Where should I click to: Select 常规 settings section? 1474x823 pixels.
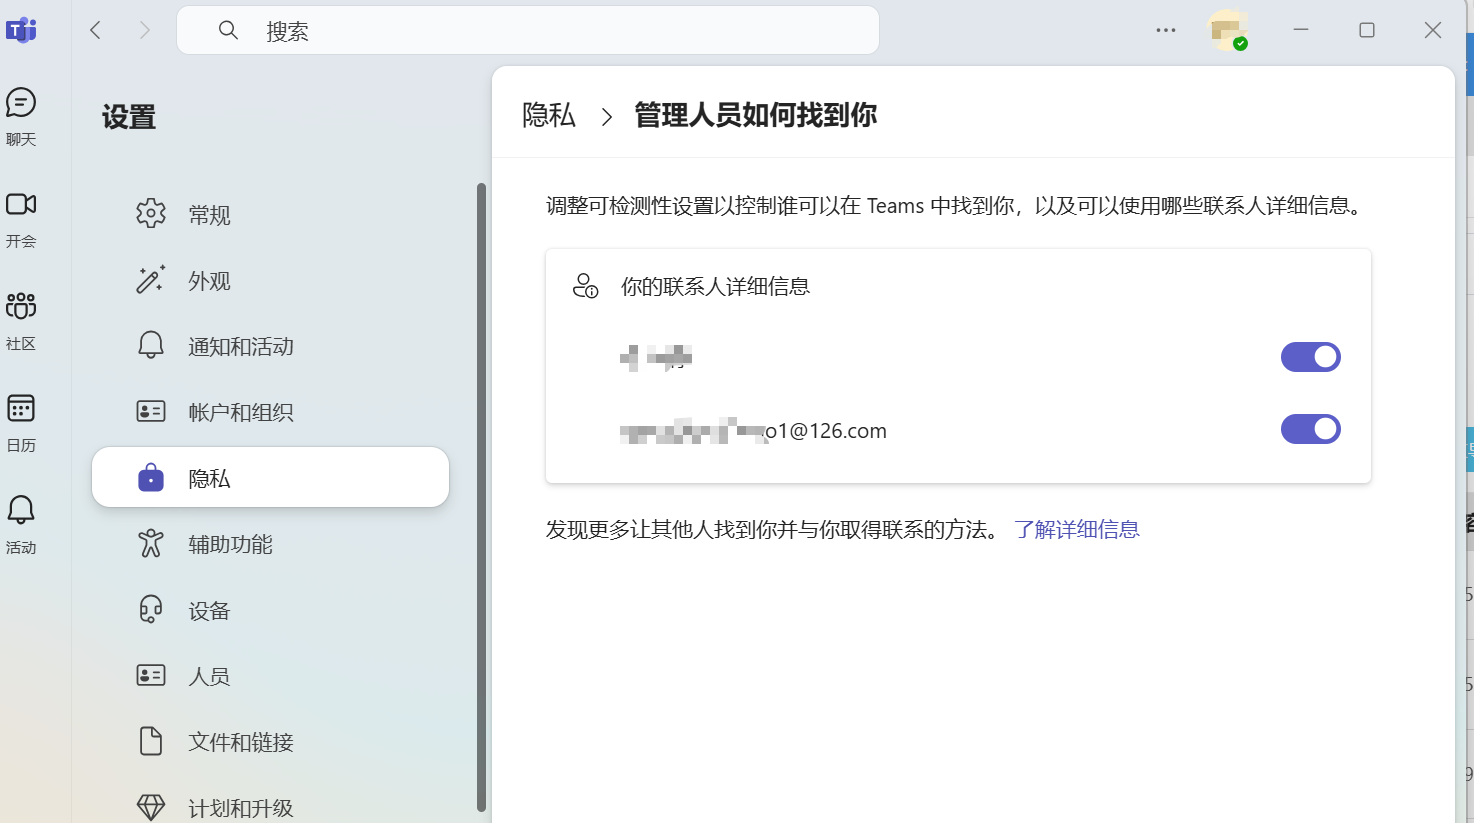[x=270, y=214]
